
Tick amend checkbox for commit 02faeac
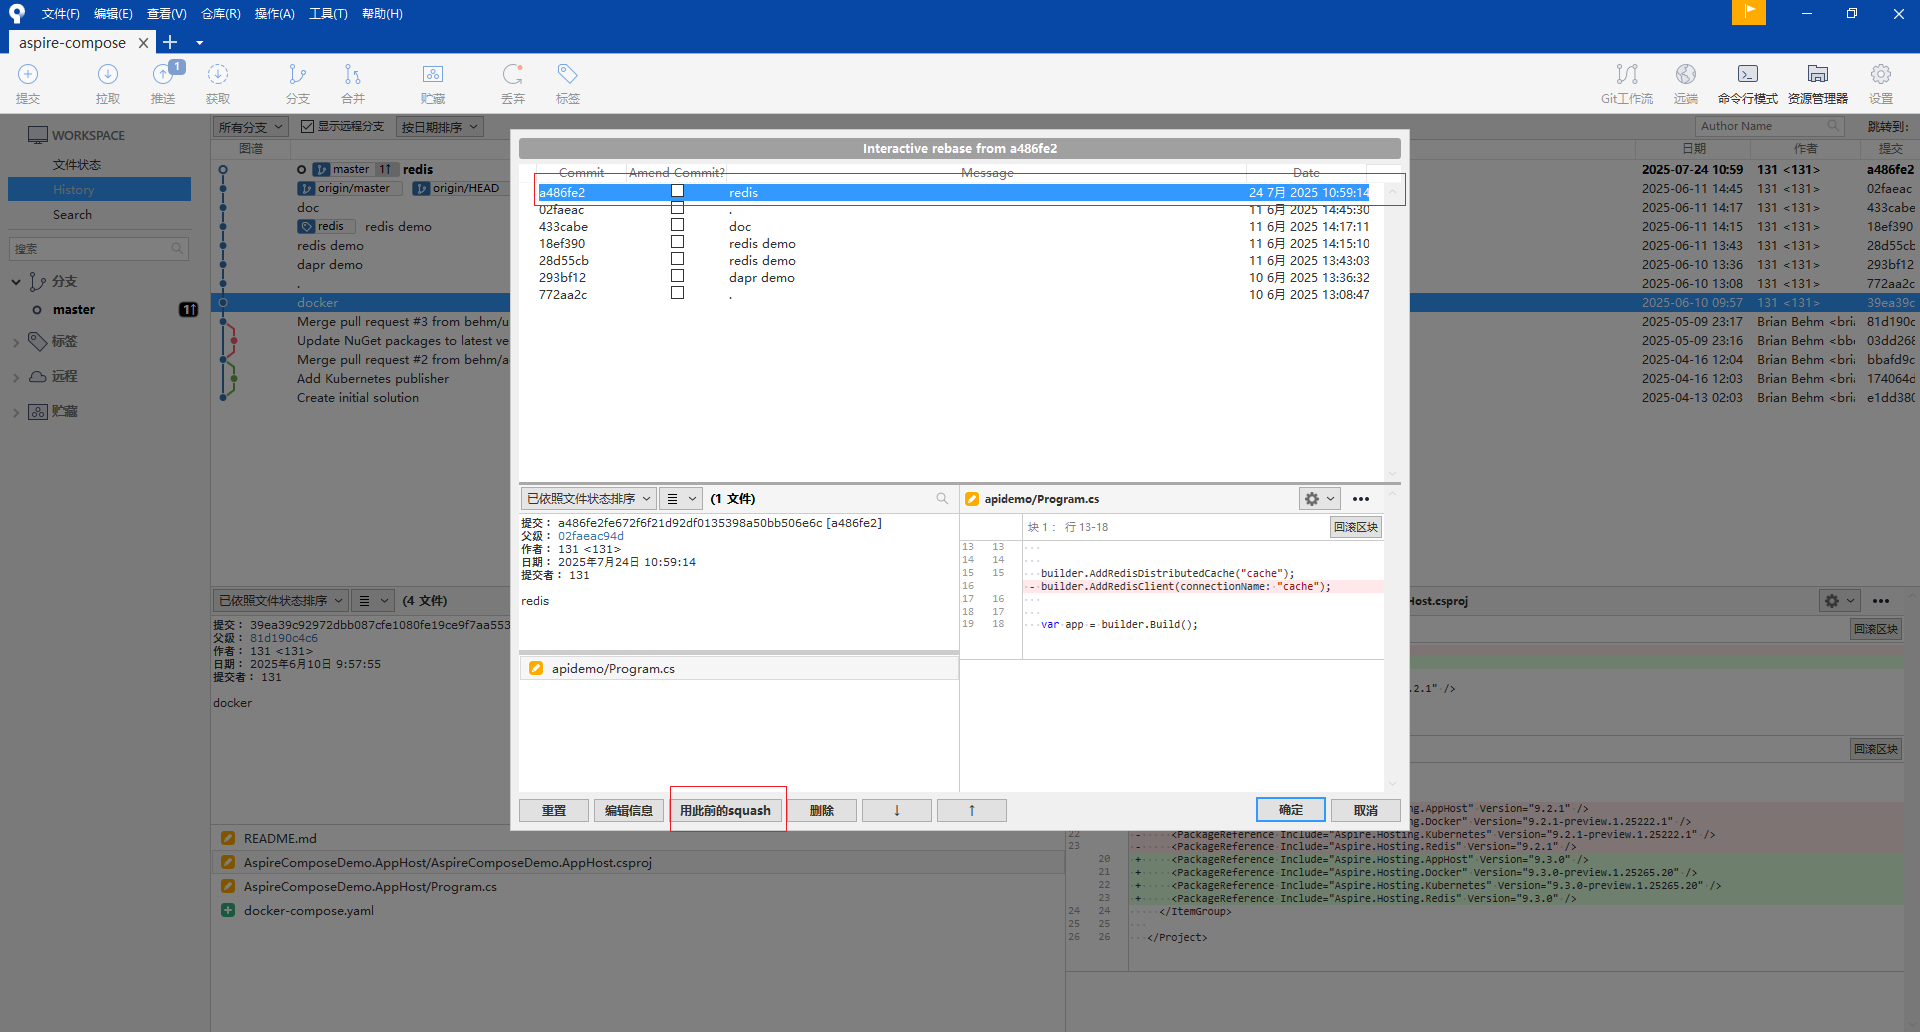click(x=677, y=208)
